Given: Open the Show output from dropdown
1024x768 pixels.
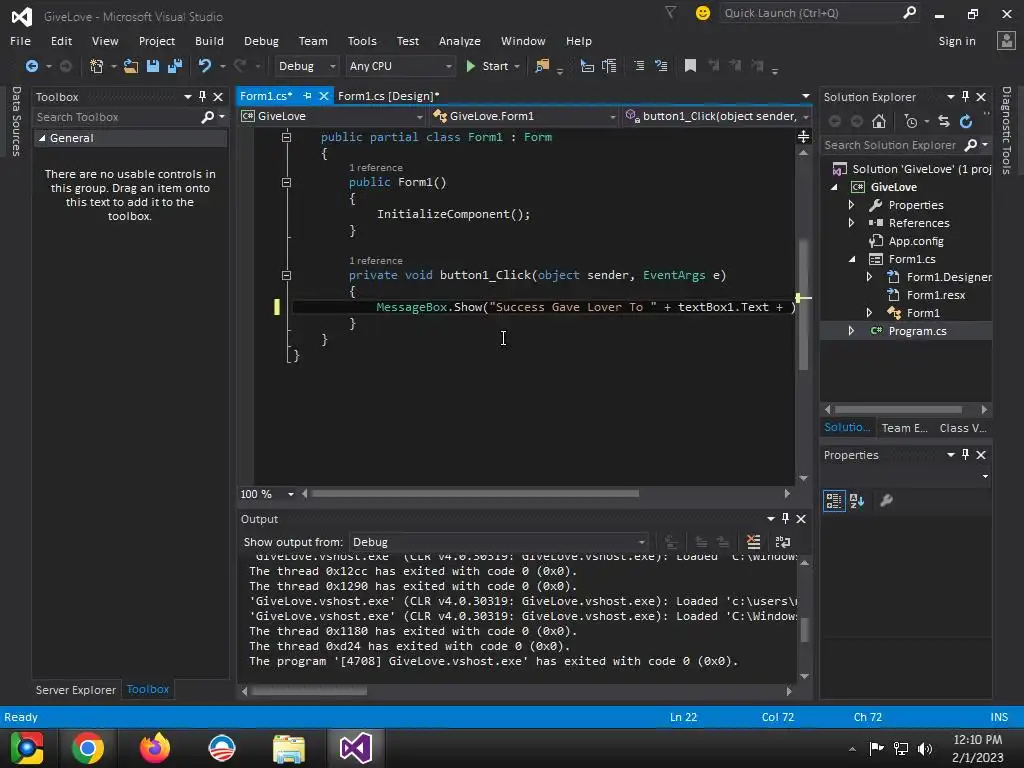Looking at the screenshot, I should 499,542.
